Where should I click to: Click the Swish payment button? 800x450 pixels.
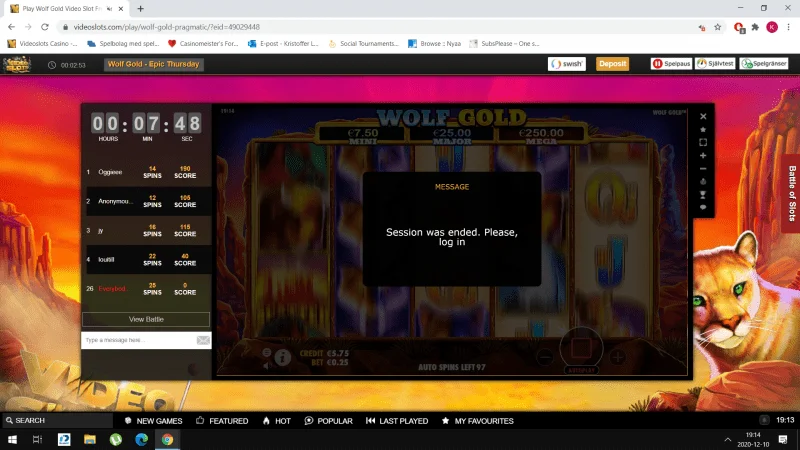coord(567,64)
